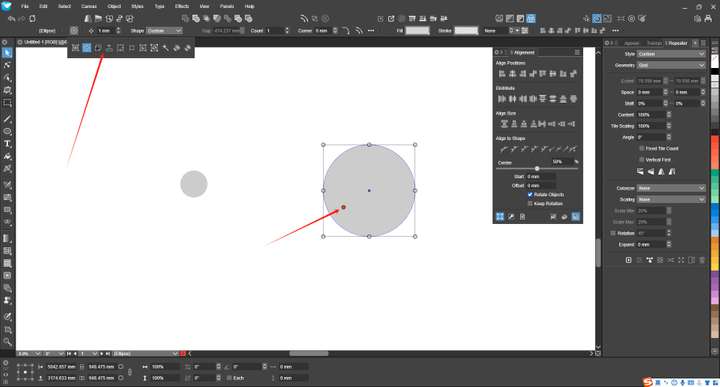Click the Corner field in context bar
The height and width of the screenshot is (387, 720).
click(x=322, y=31)
